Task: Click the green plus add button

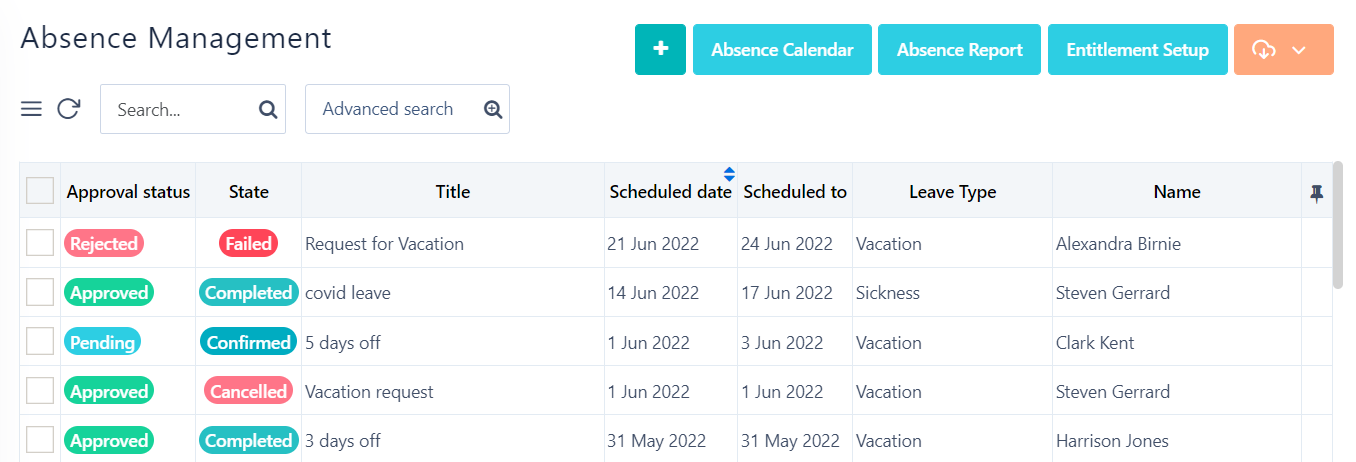Action: 660,50
